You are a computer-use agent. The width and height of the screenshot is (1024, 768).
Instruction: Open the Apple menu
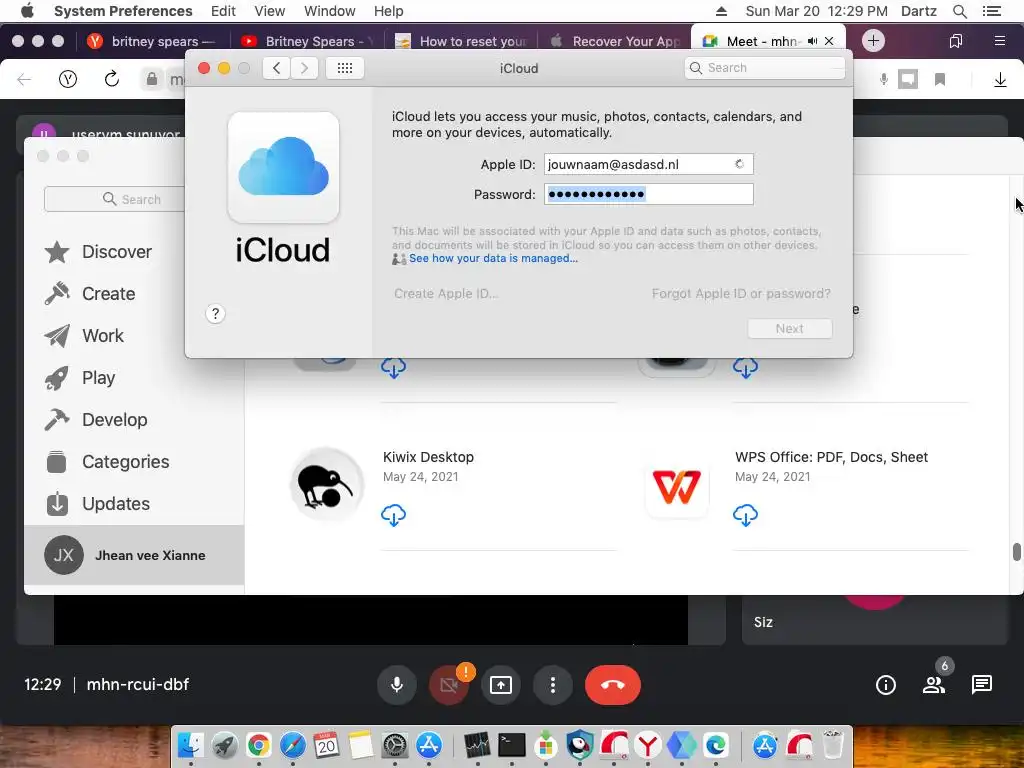coord(27,11)
